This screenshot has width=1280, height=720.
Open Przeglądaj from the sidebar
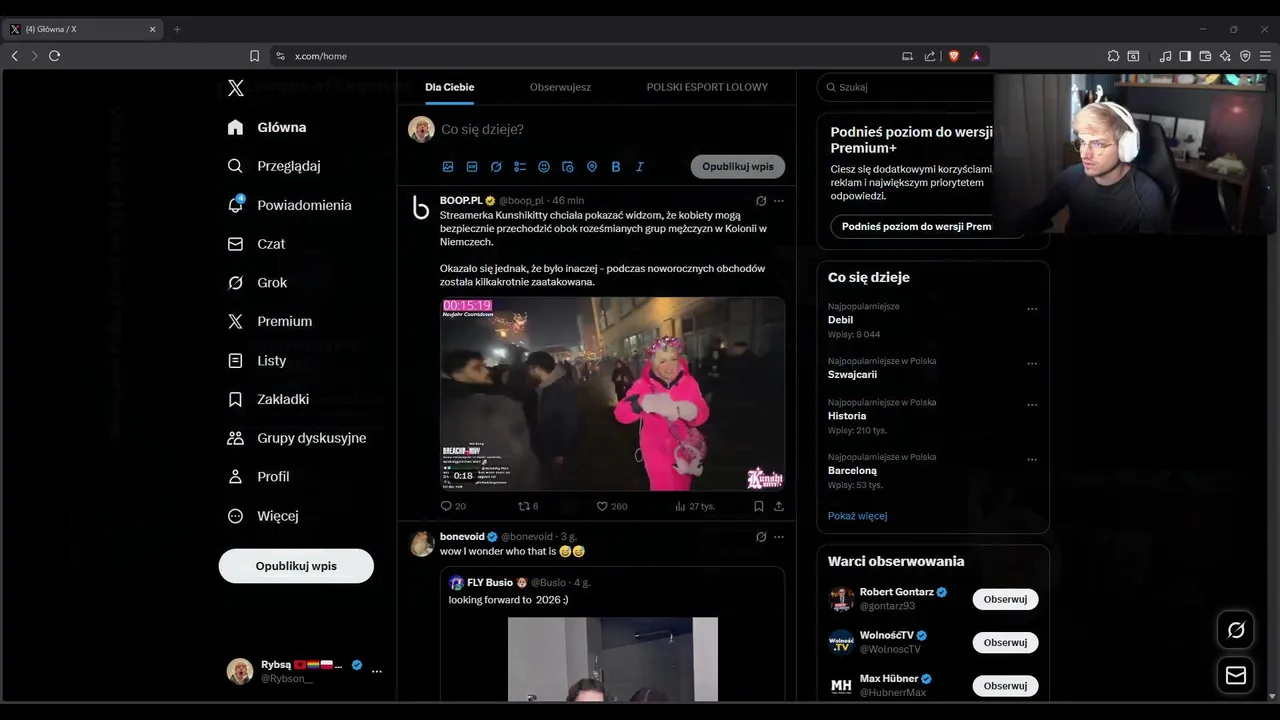(x=274, y=166)
